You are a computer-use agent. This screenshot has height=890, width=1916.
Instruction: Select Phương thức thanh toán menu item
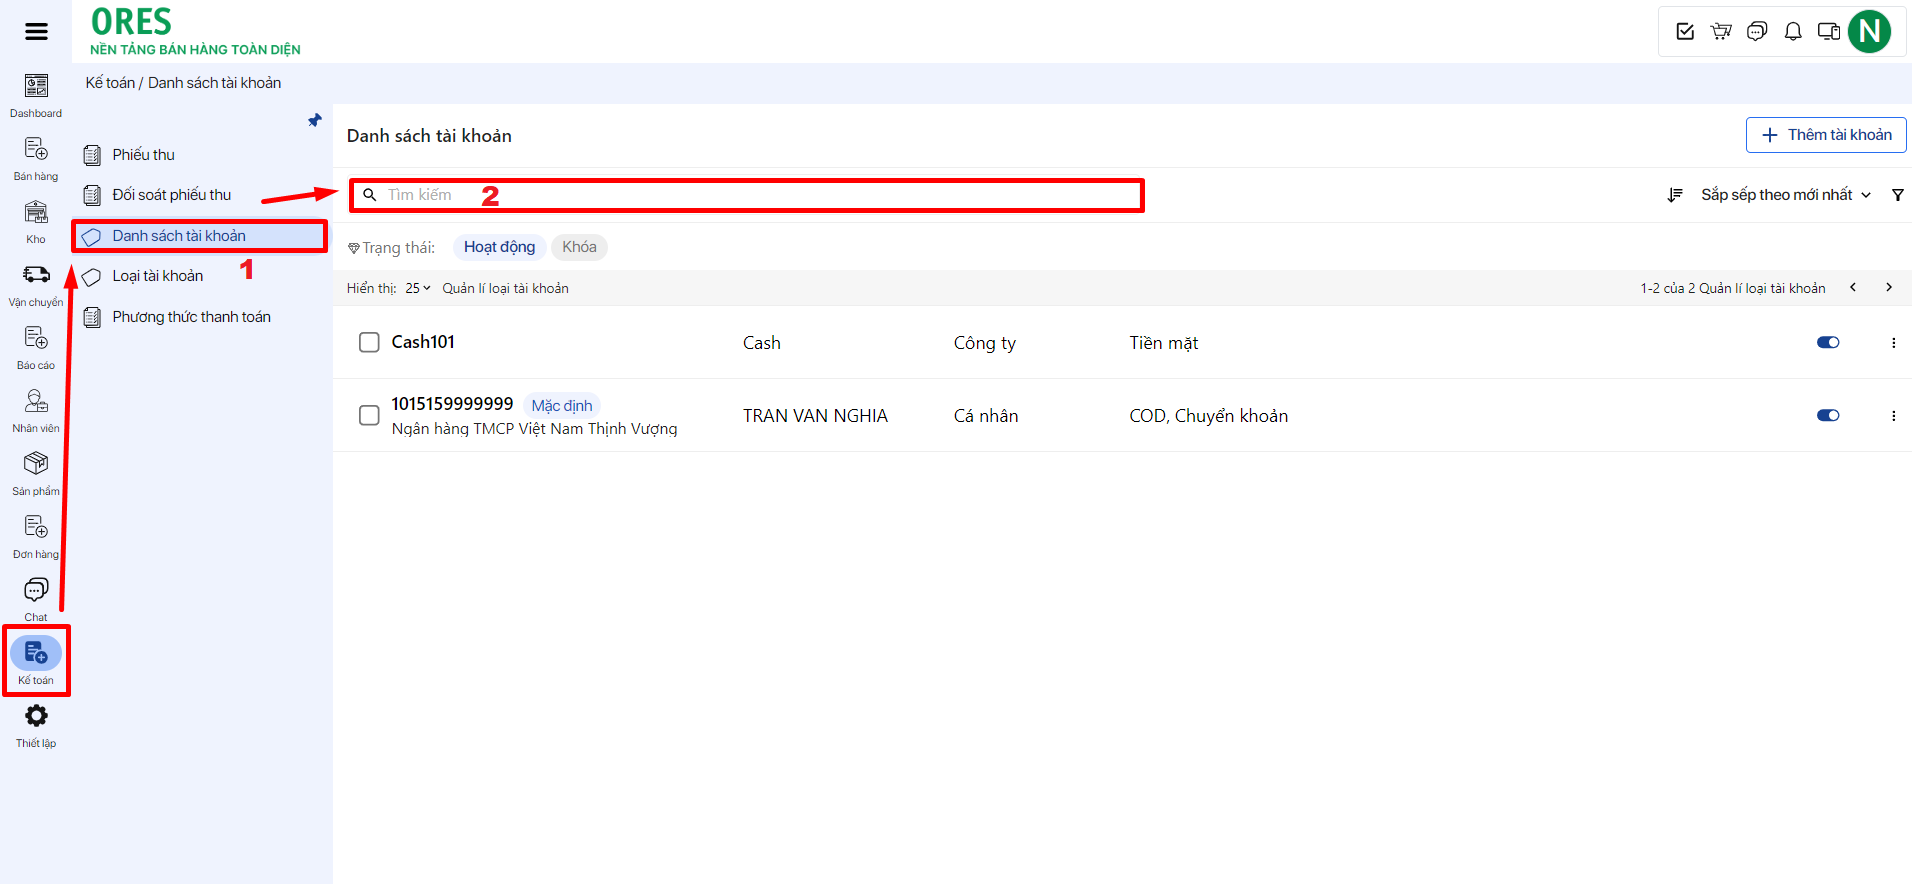191,318
